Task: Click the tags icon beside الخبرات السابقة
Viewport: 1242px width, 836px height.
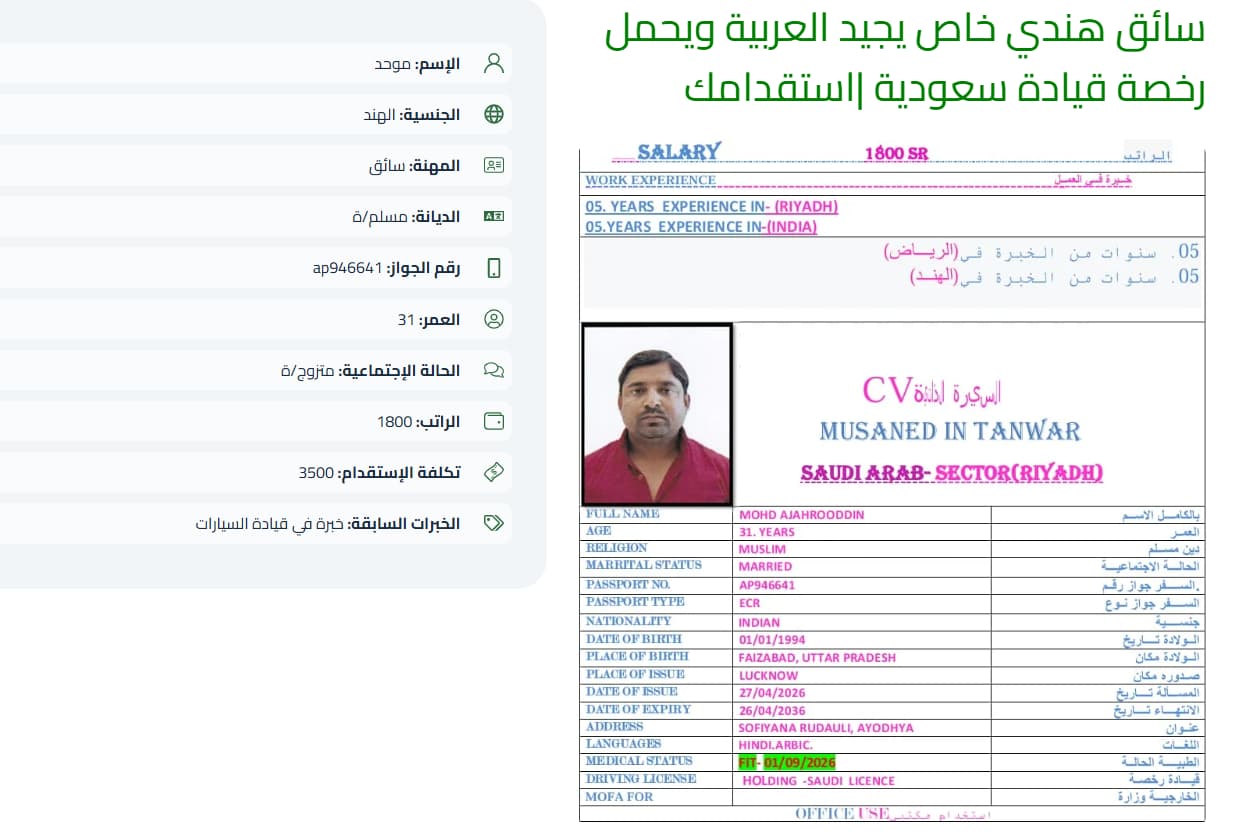Action: tap(494, 524)
